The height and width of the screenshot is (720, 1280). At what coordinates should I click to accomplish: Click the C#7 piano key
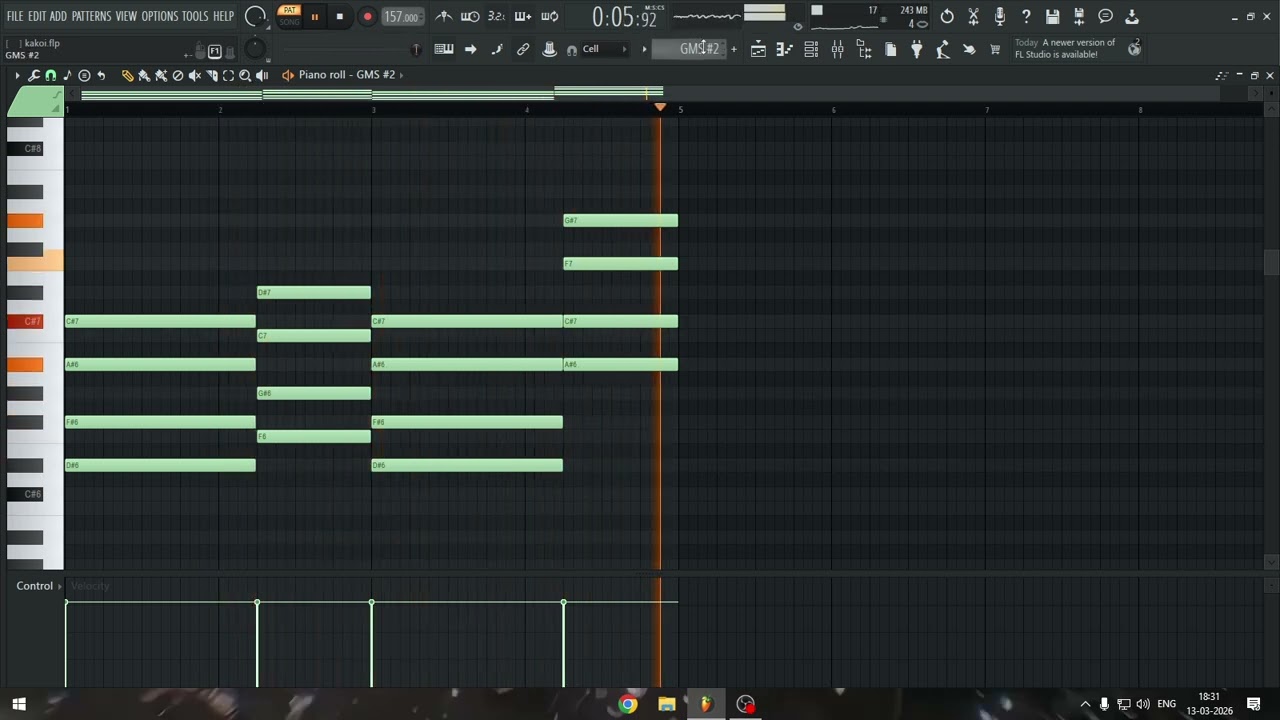click(25, 321)
